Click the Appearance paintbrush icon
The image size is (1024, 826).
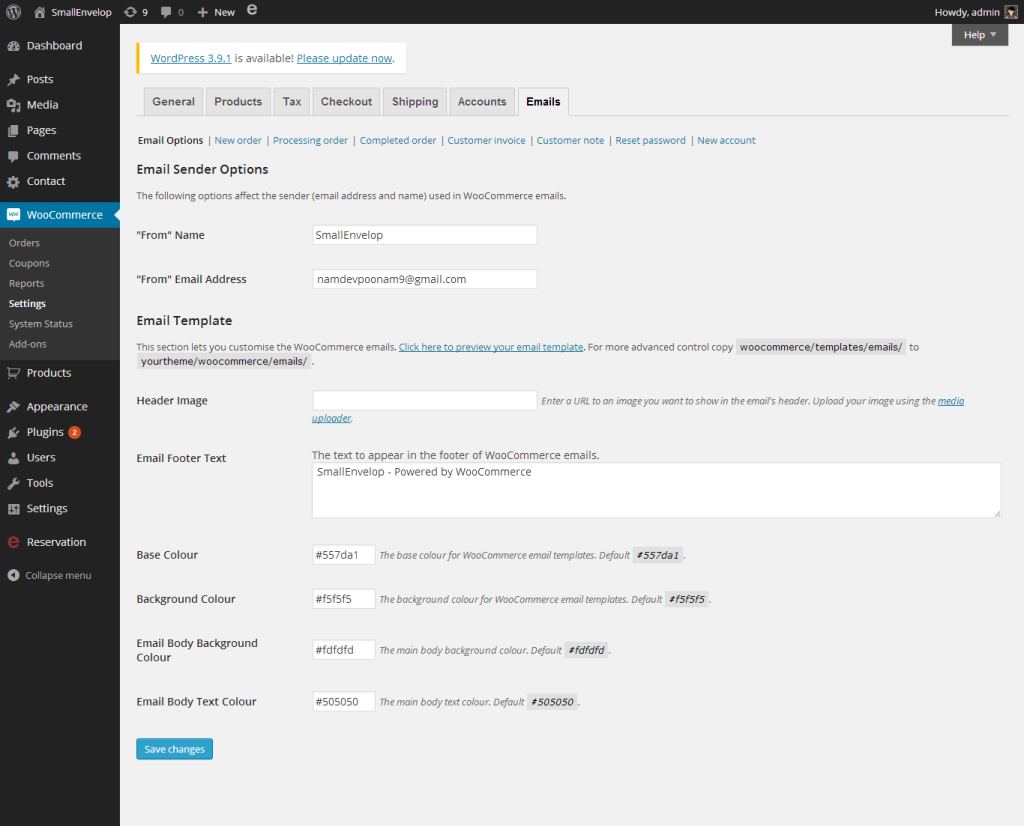(13, 407)
